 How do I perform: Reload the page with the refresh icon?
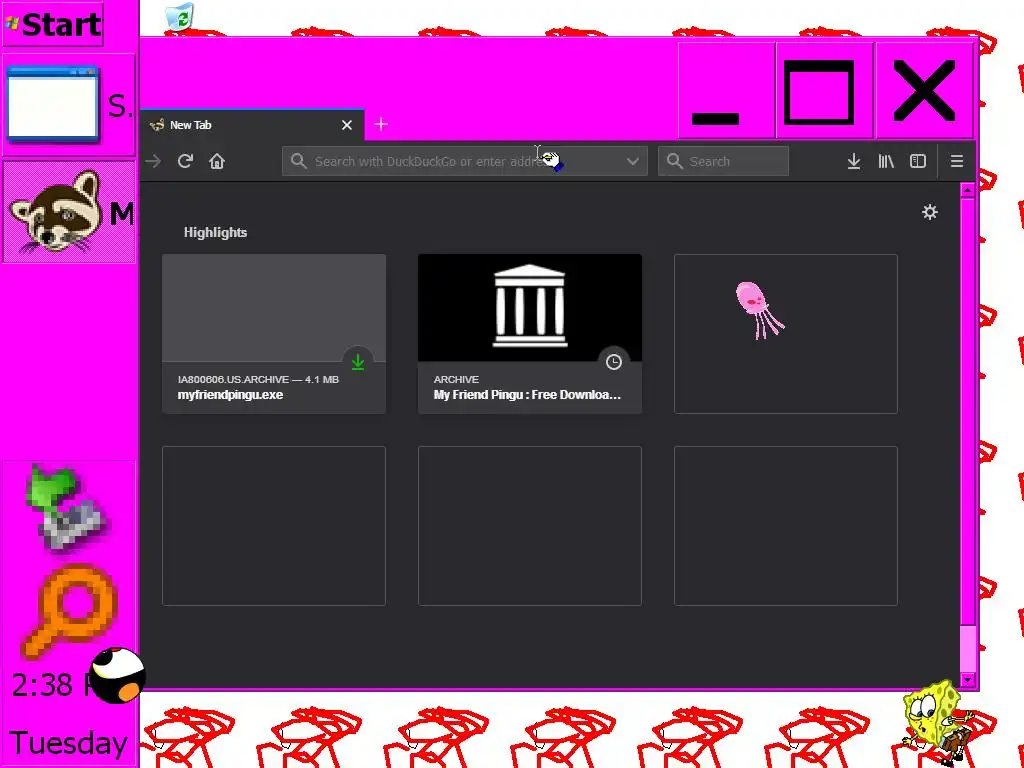[185, 161]
